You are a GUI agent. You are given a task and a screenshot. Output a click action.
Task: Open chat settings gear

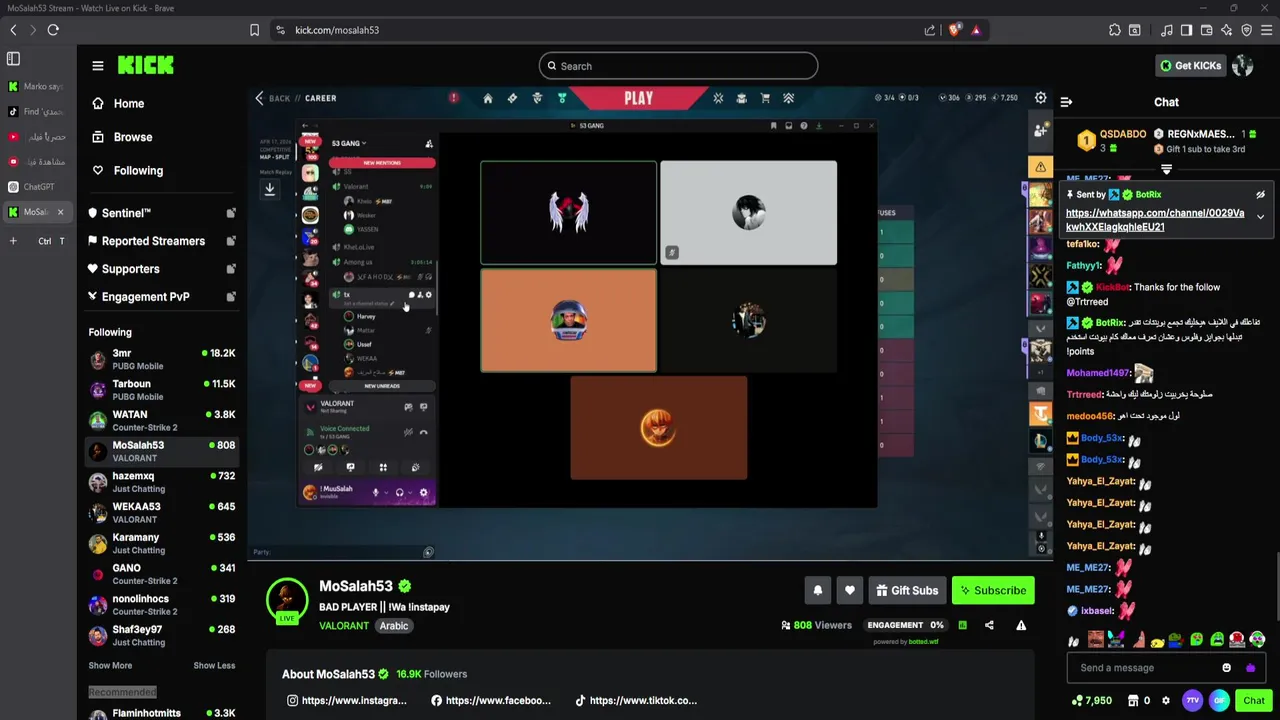tap(1166, 701)
